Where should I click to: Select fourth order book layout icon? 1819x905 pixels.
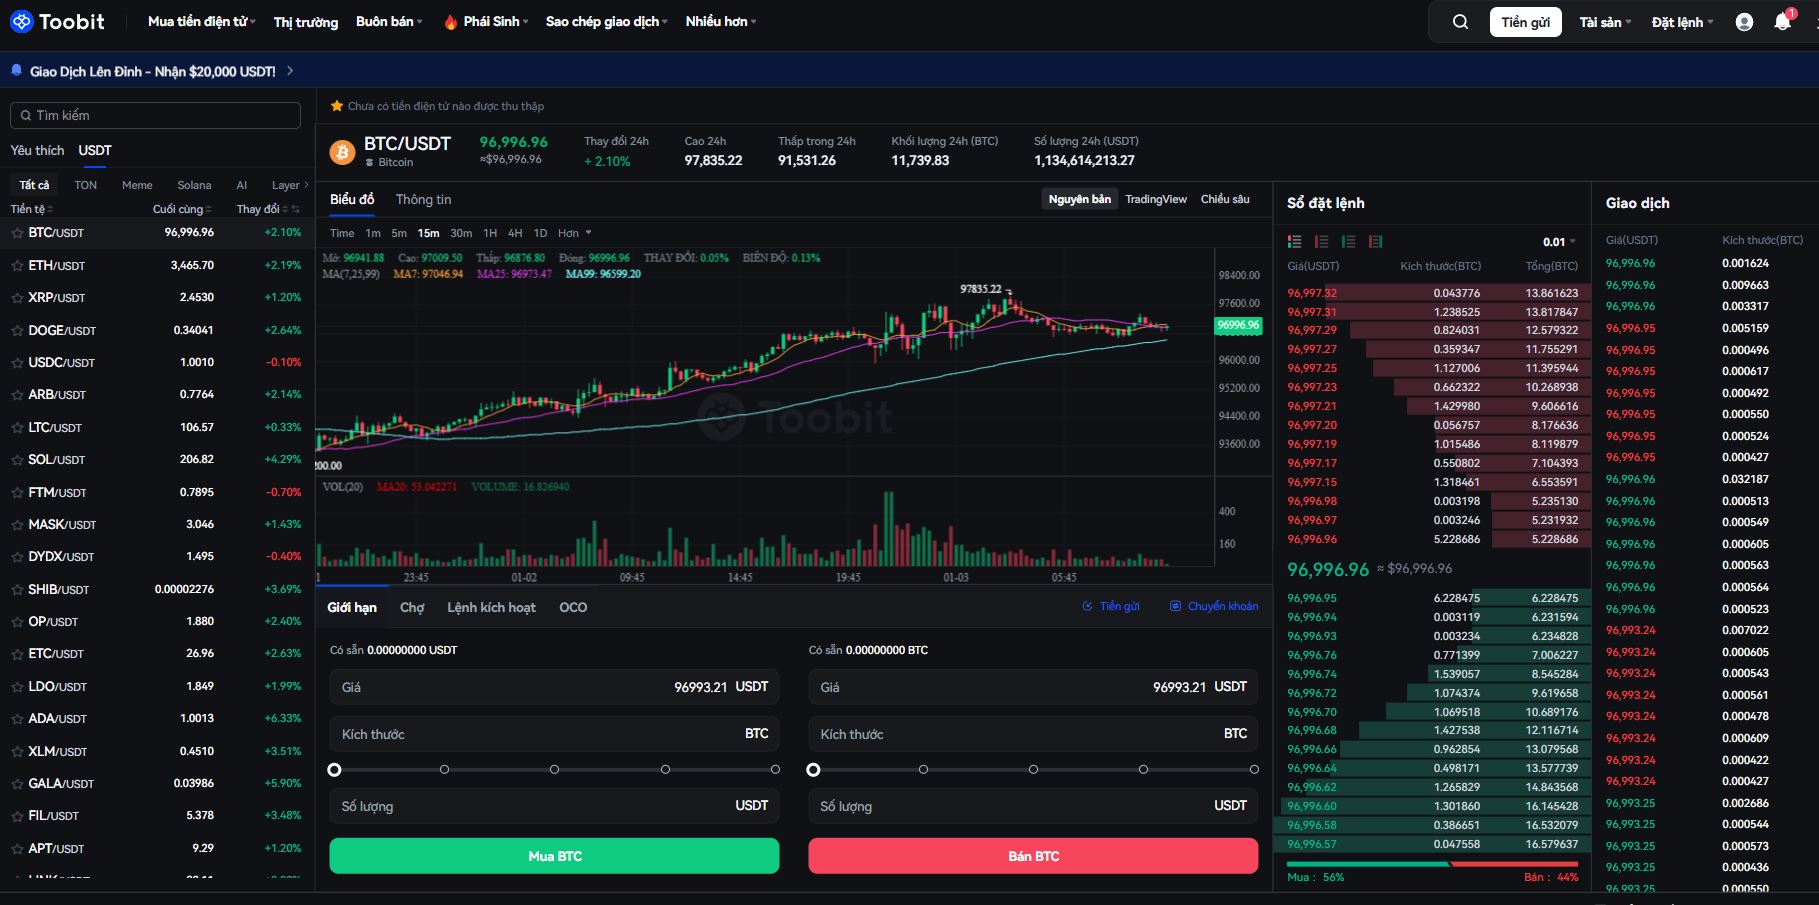[x=1375, y=241]
